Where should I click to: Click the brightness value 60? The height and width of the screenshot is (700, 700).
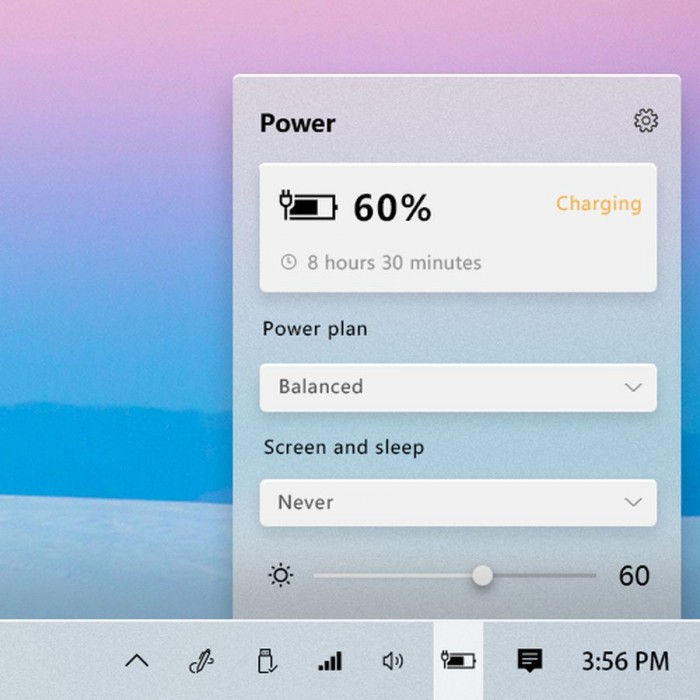(634, 575)
